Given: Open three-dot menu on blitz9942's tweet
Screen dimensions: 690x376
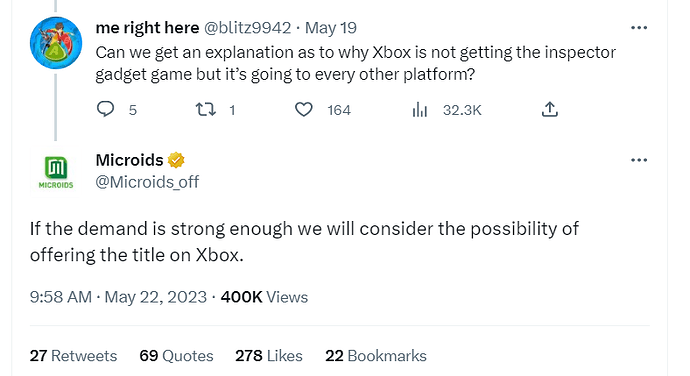Looking at the screenshot, I should (639, 27).
